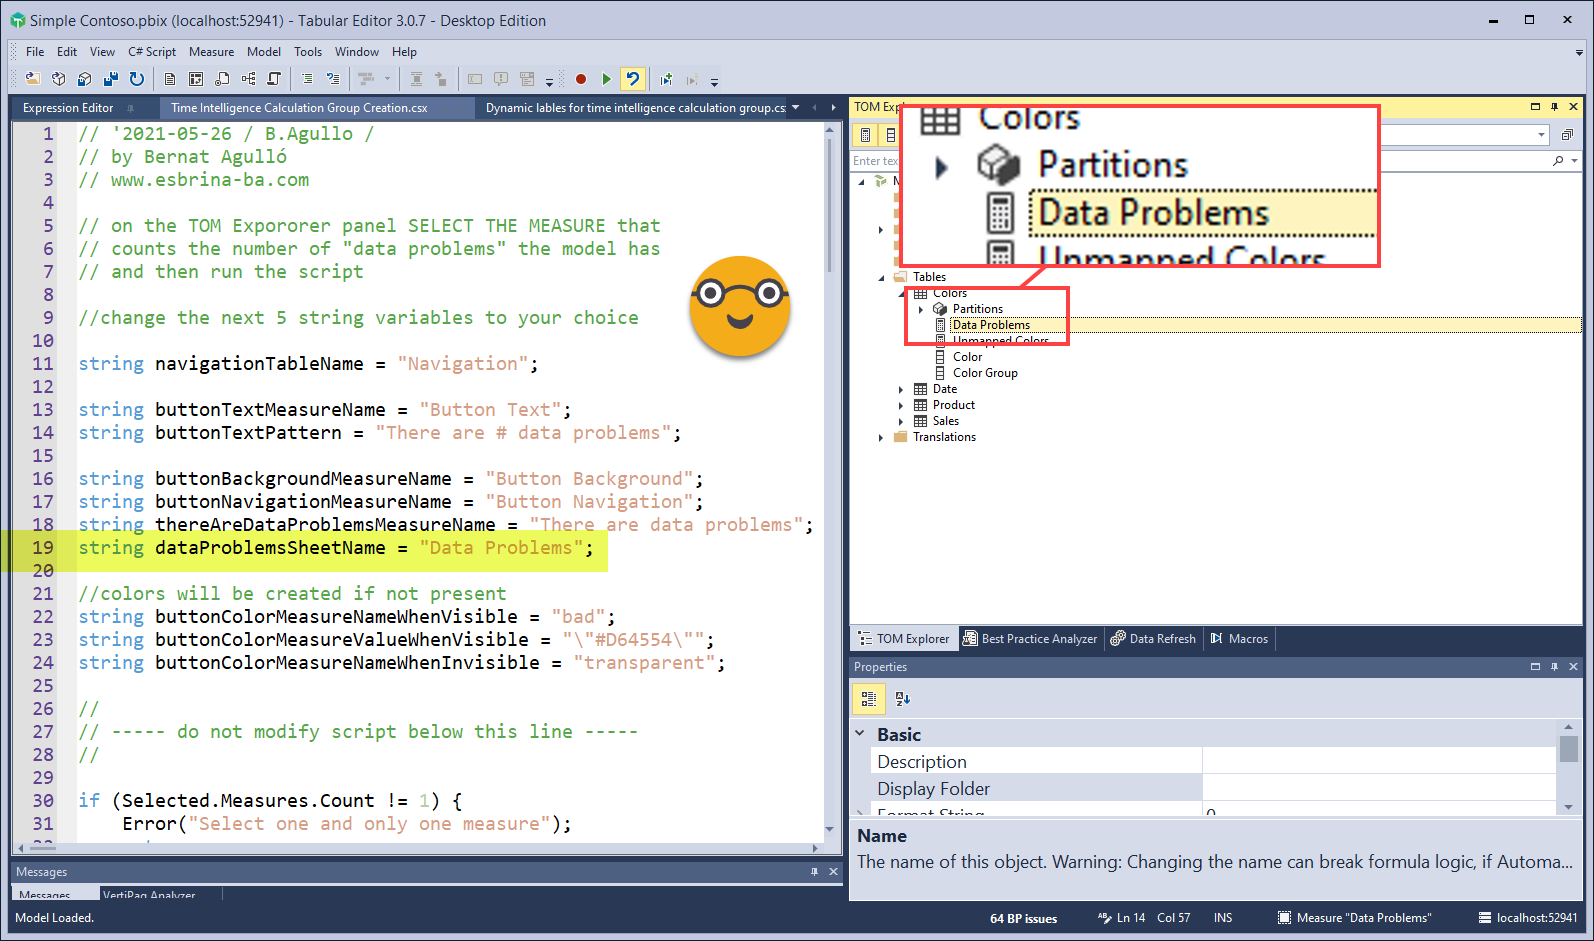Click the search magnifier in TOM Explorer
The width and height of the screenshot is (1594, 941).
[1557, 161]
